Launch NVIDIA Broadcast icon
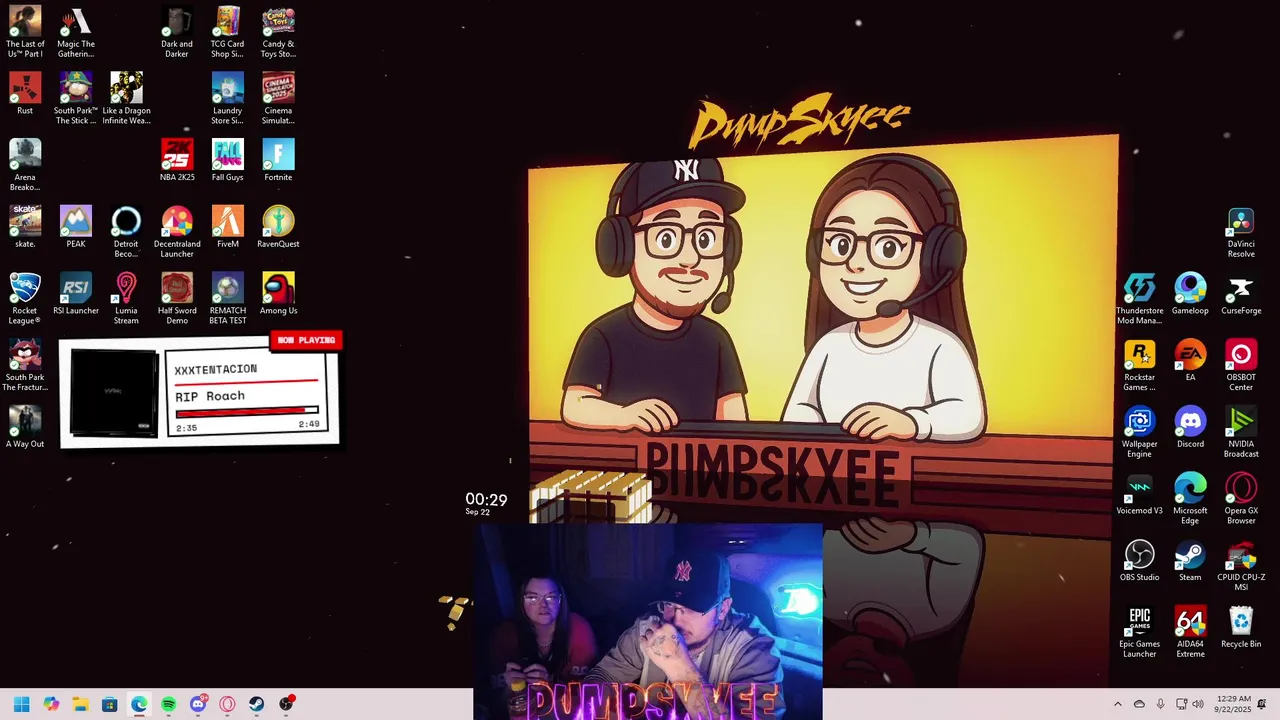1280x720 pixels. point(1241,432)
